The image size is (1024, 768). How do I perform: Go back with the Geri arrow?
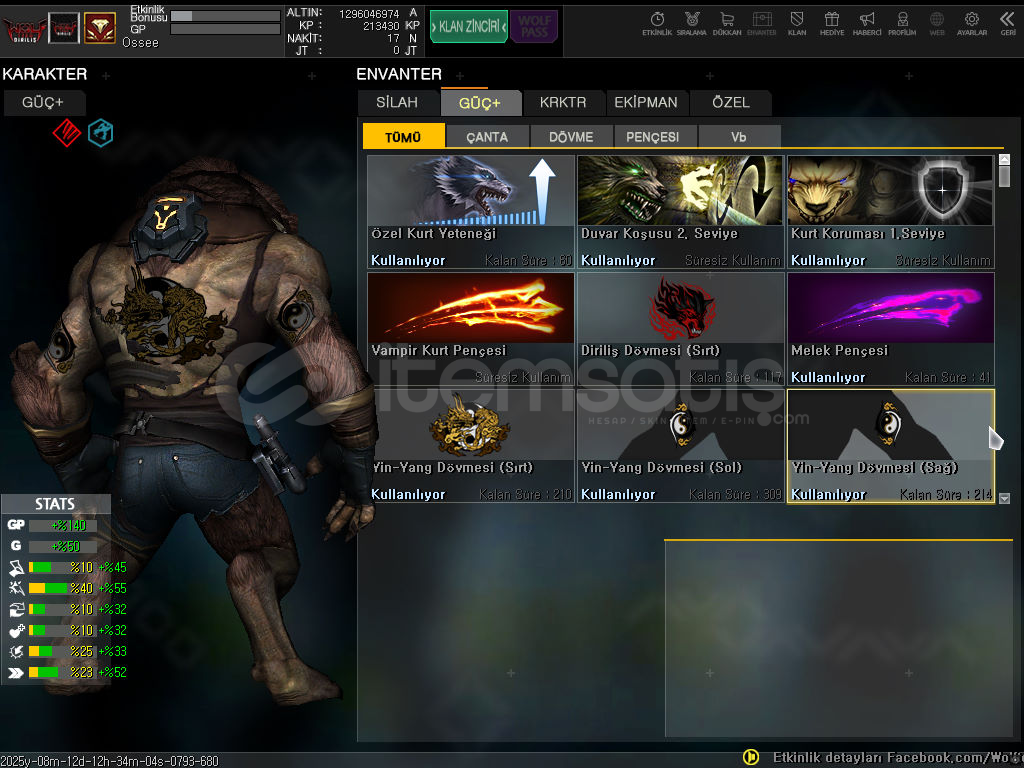[1008, 23]
